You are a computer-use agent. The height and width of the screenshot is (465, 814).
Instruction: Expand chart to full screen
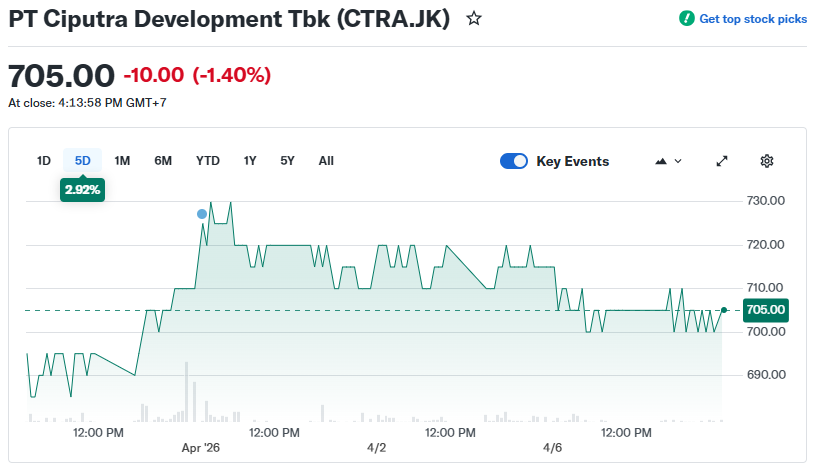pyautogui.click(x=722, y=161)
